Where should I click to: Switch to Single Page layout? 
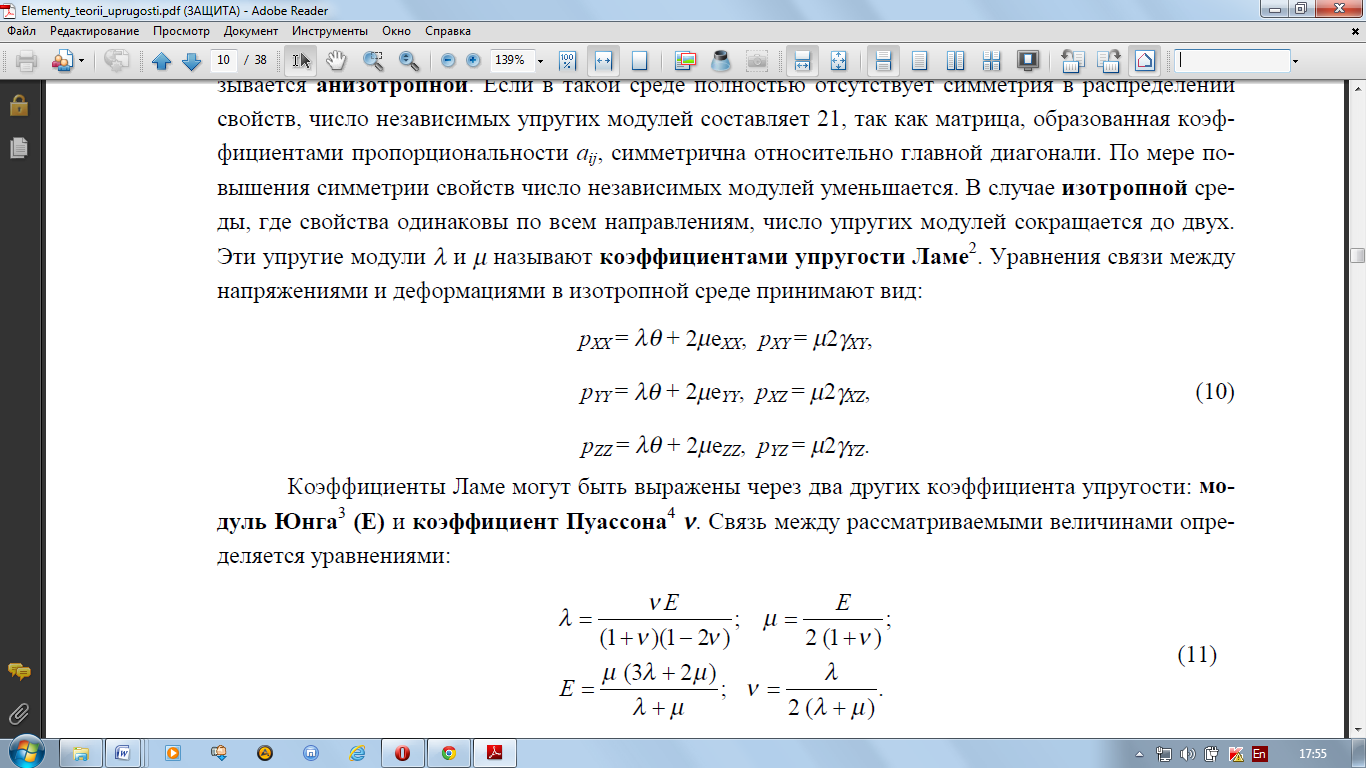920,60
